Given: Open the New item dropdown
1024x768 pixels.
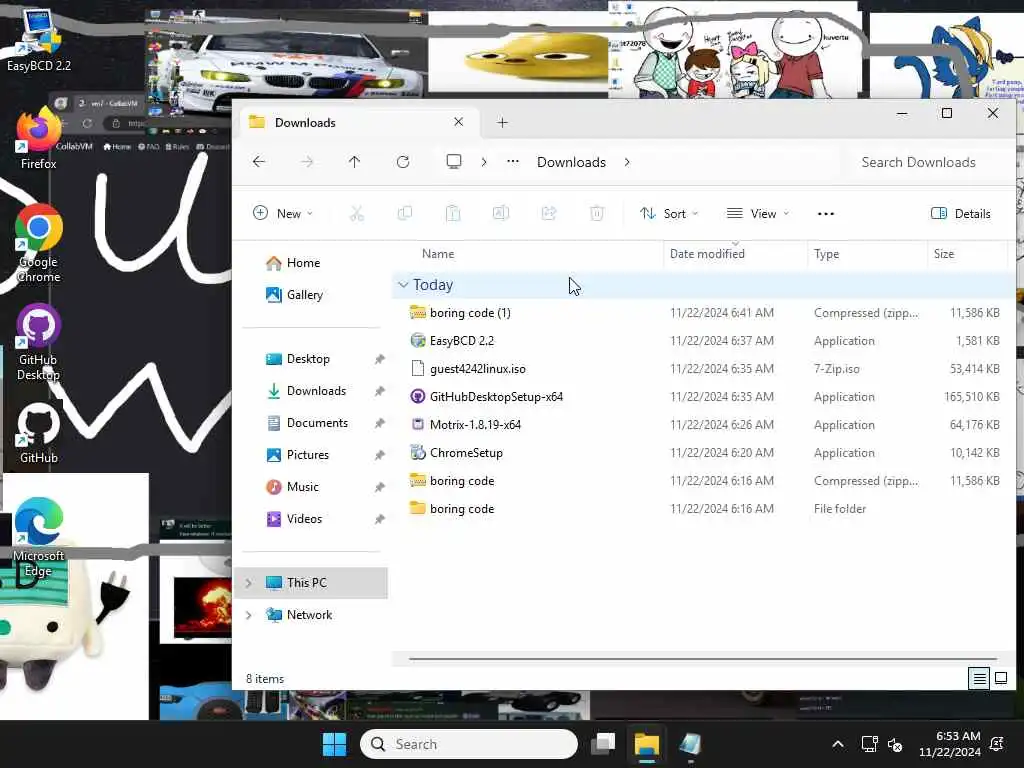Looking at the screenshot, I should [282, 214].
